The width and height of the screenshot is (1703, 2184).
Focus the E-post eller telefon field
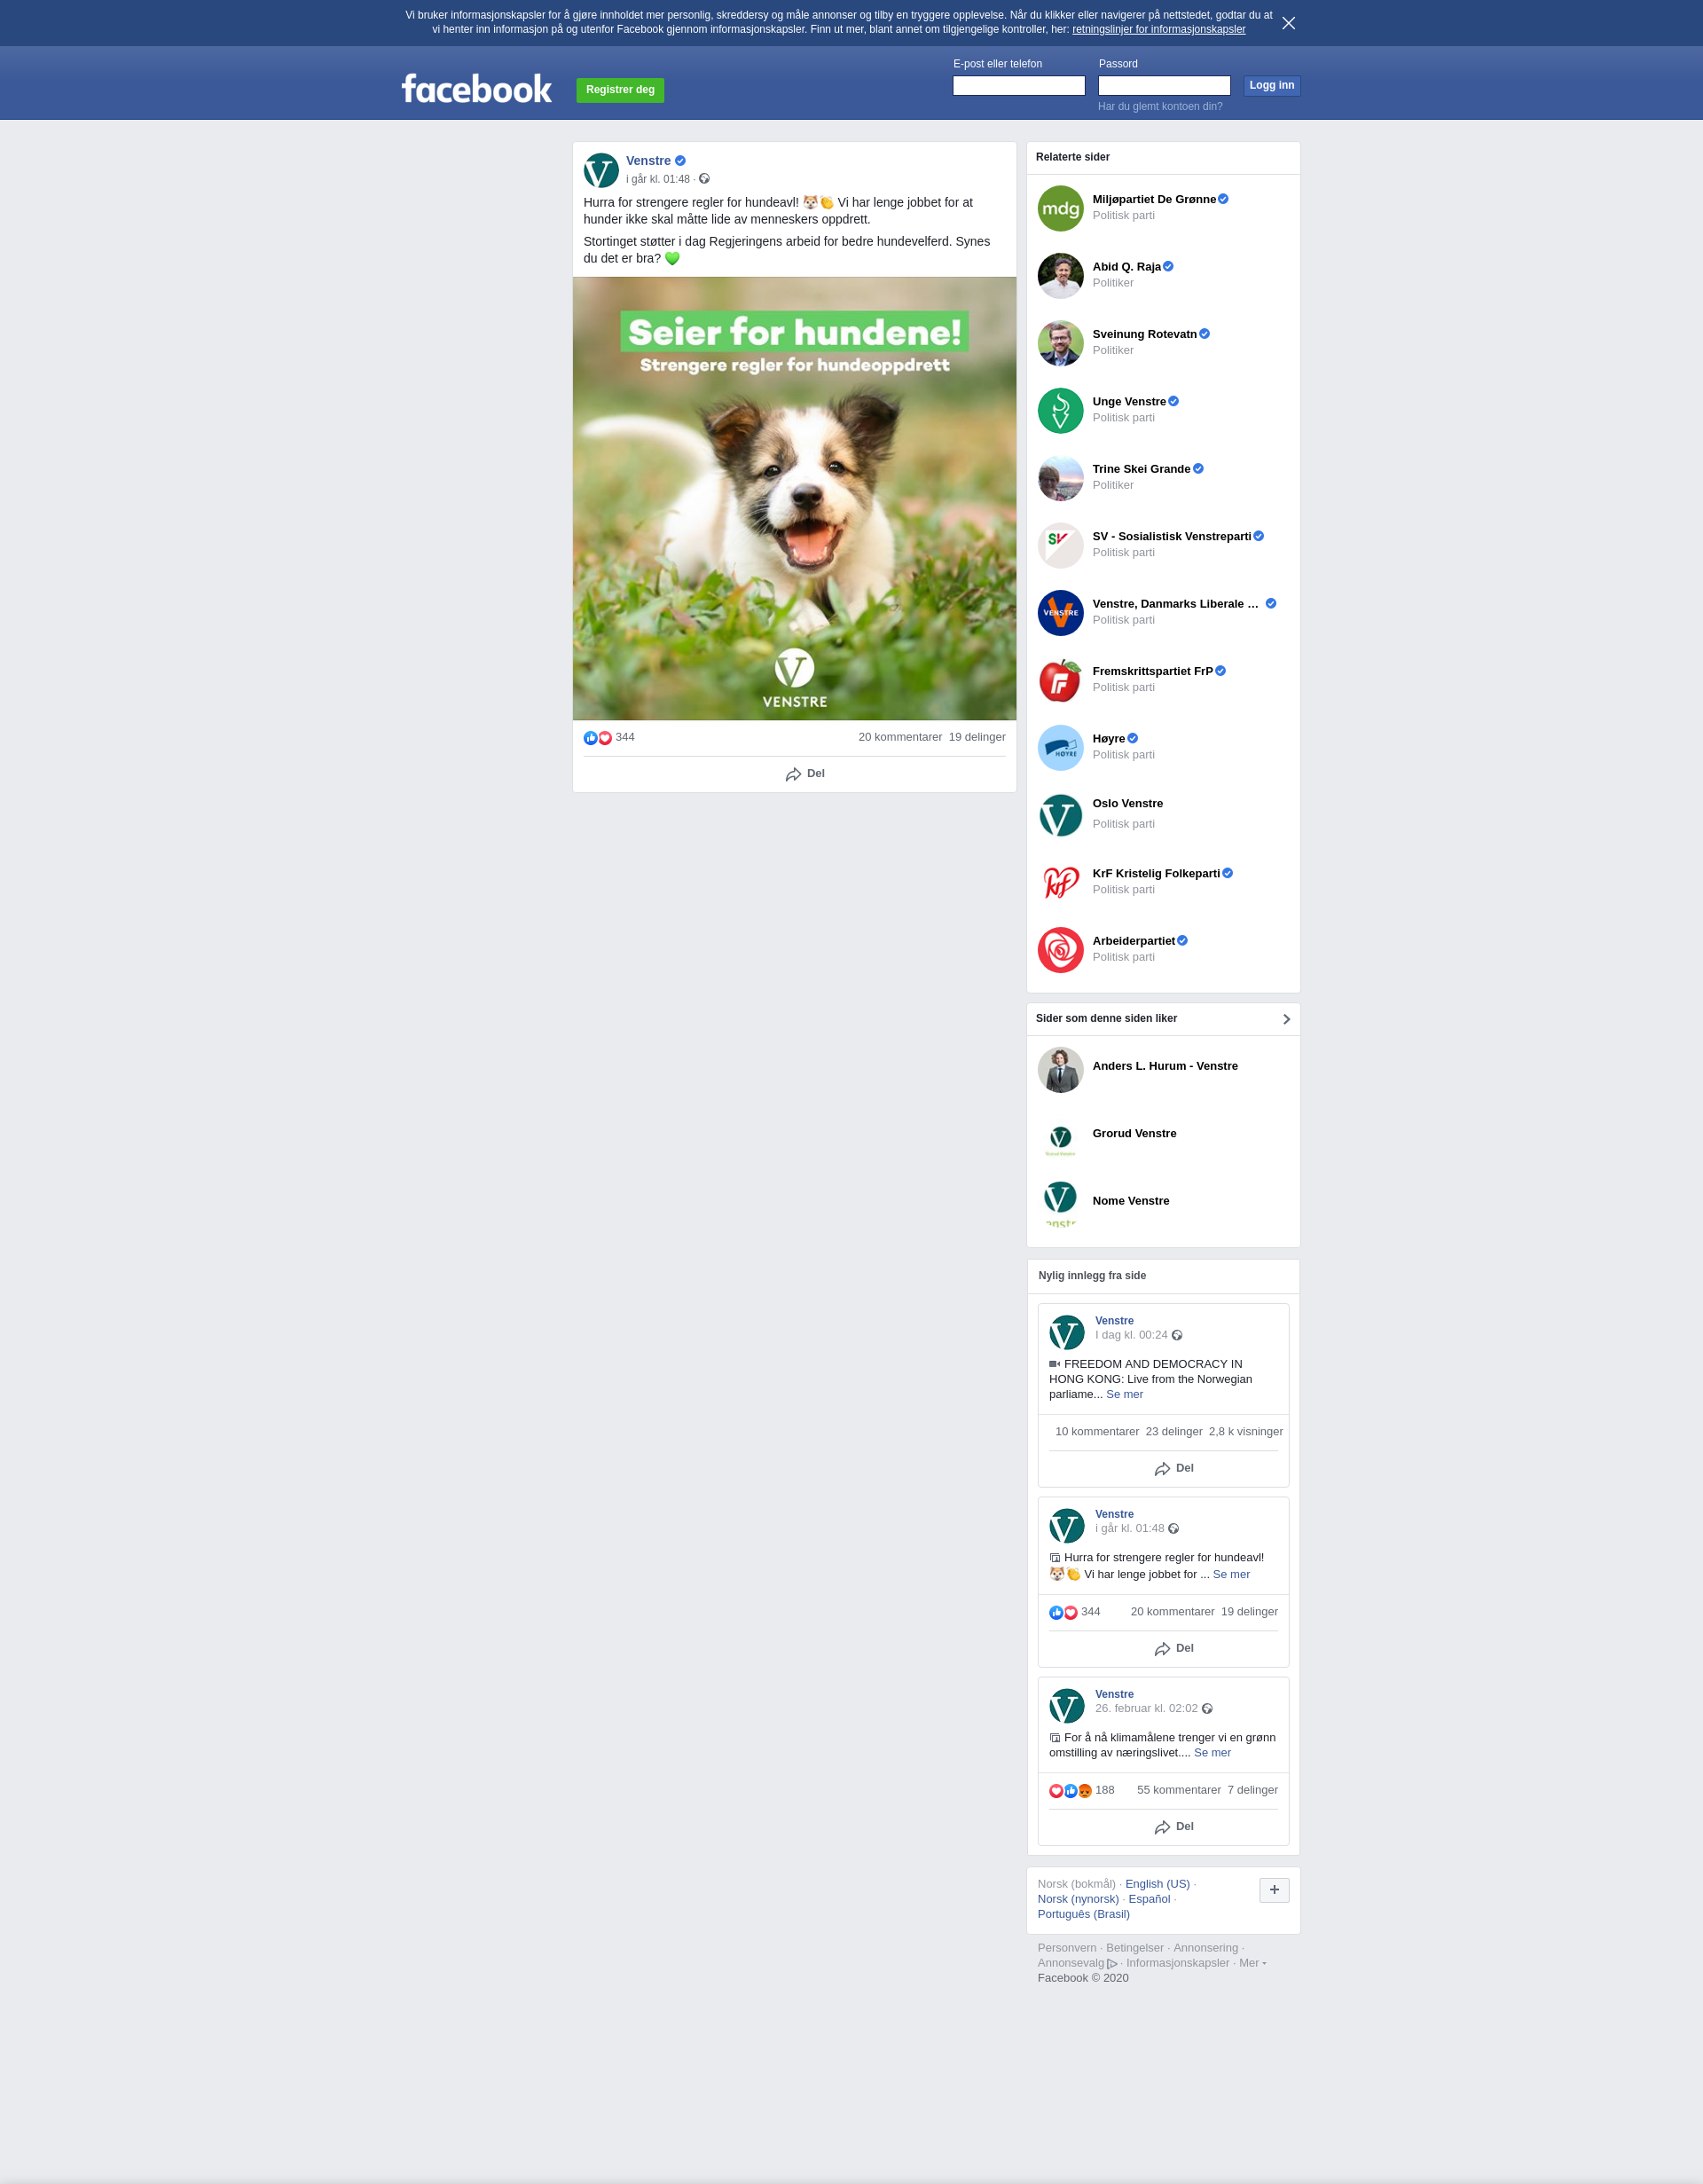coord(1018,86)
